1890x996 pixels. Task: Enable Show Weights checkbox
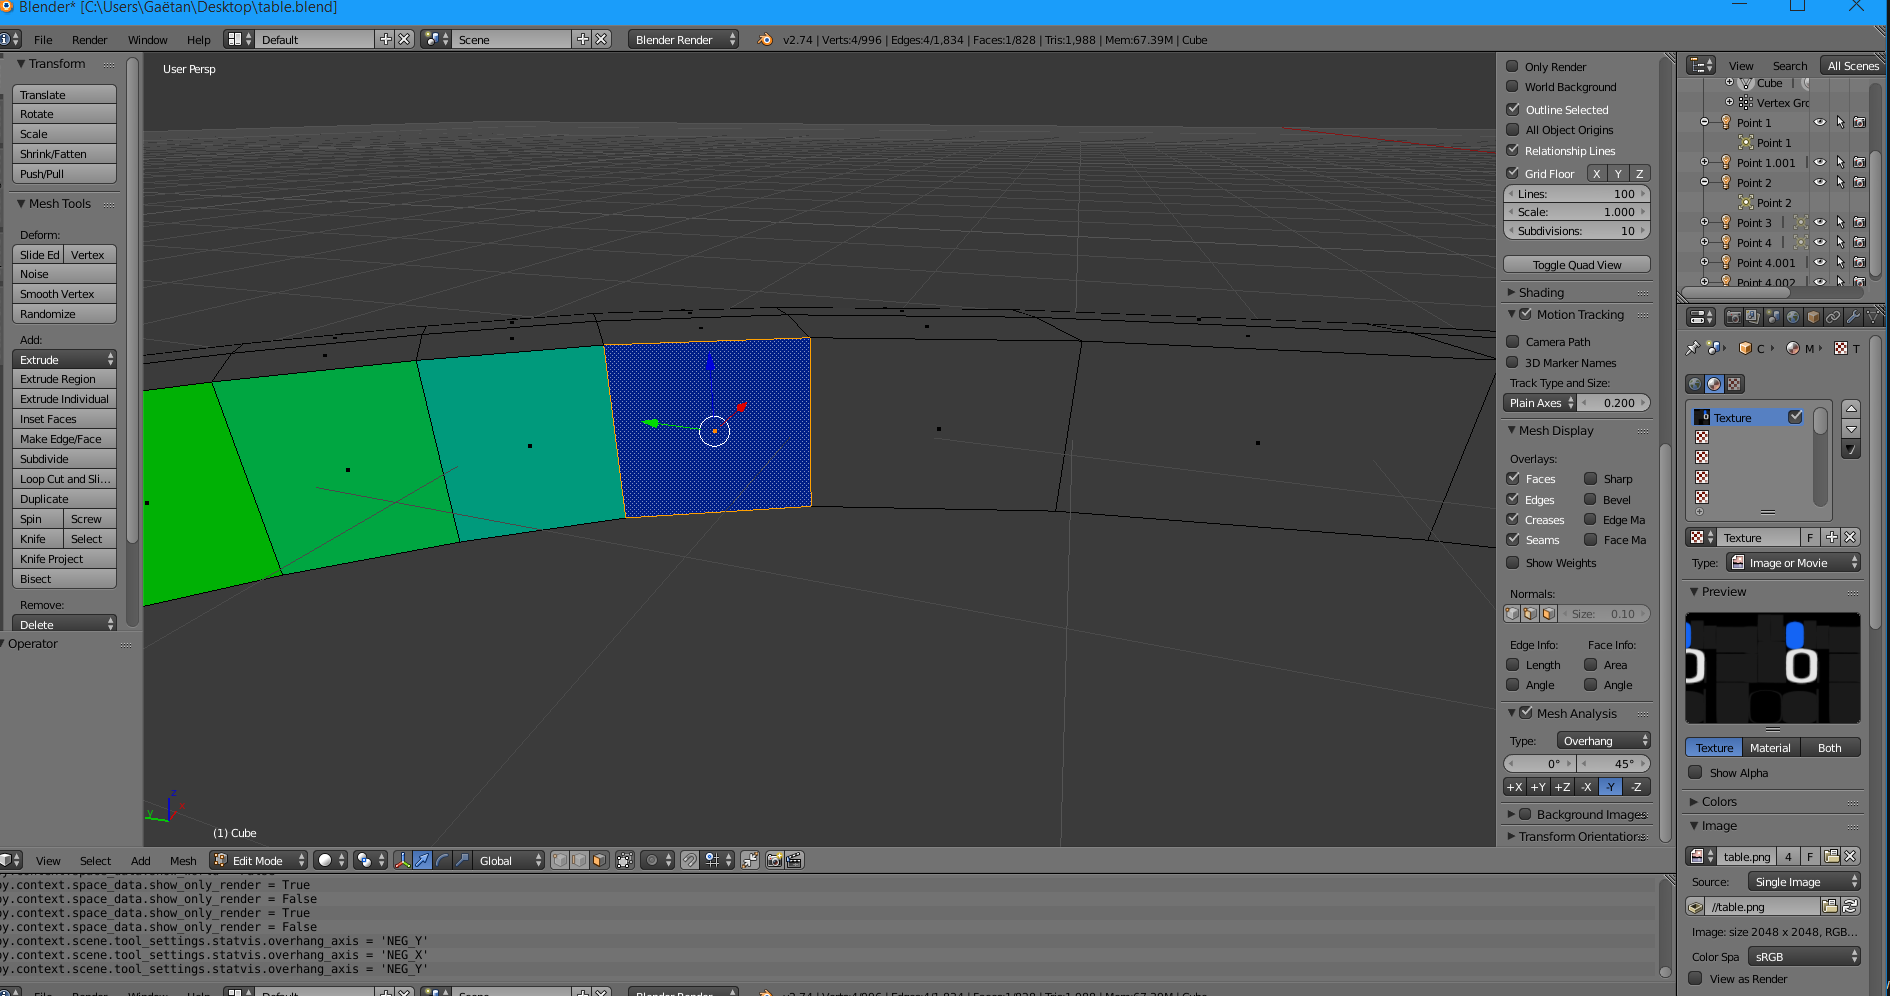(1513, 563)
